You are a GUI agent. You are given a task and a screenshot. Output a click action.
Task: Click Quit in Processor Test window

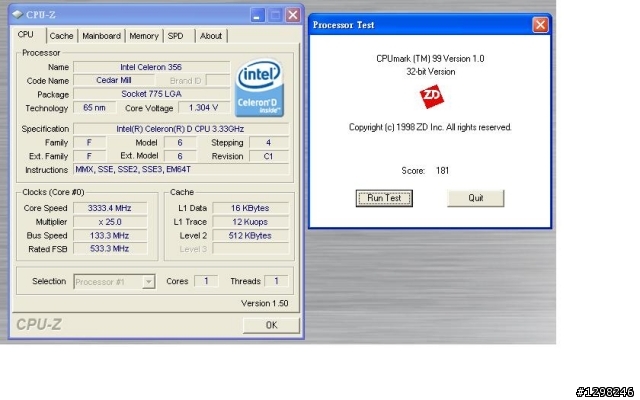[x=476, y=198]
